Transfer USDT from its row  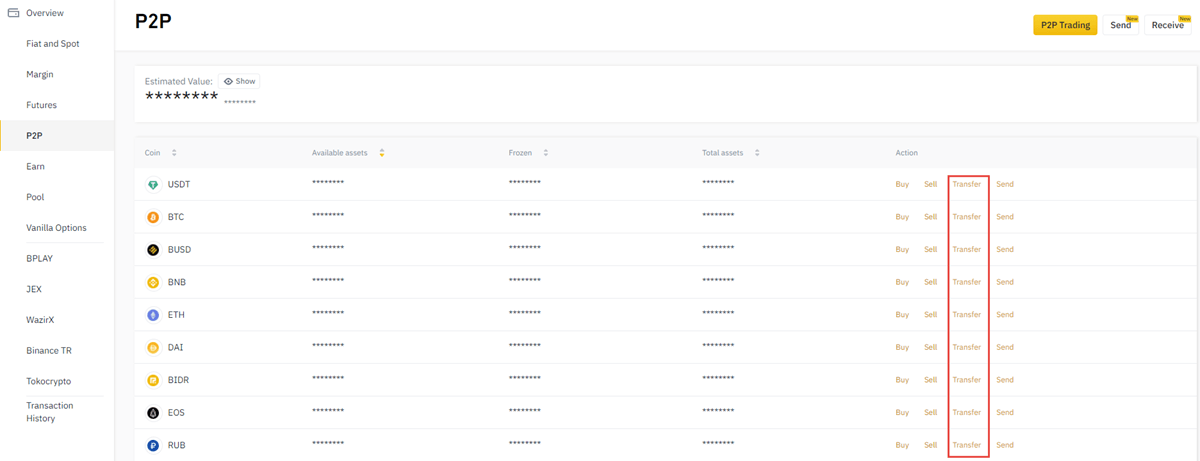tap(967, 185)
